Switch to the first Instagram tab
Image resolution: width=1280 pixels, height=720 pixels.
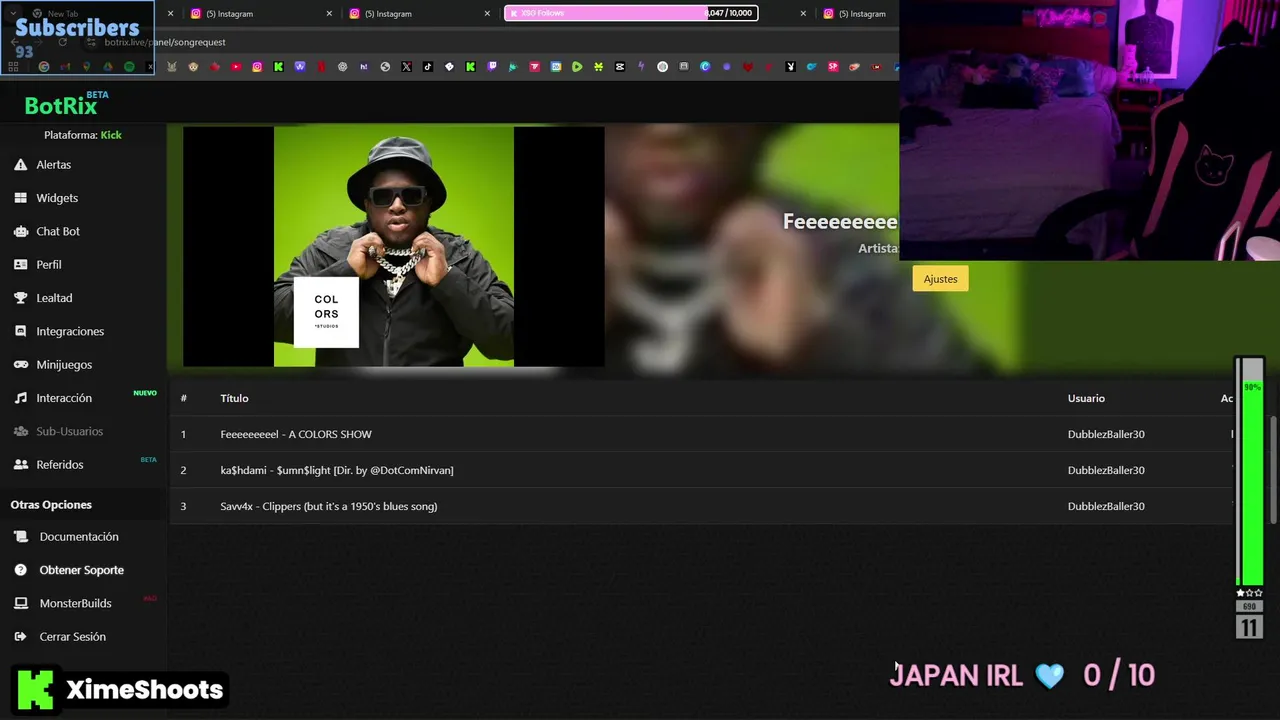tap(255, 14)
